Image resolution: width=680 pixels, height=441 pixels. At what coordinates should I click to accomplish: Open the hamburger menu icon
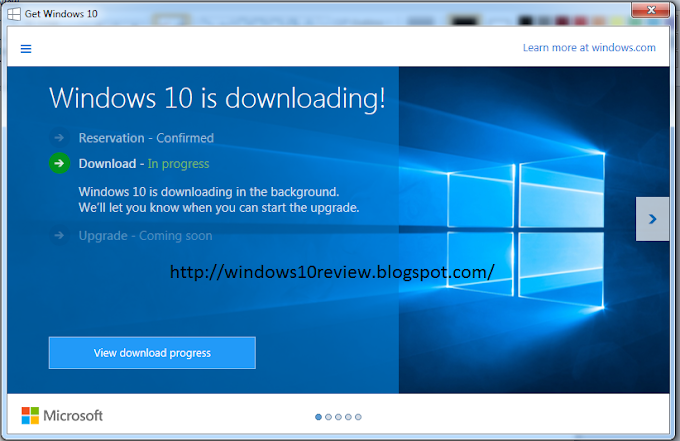point(26,49)
